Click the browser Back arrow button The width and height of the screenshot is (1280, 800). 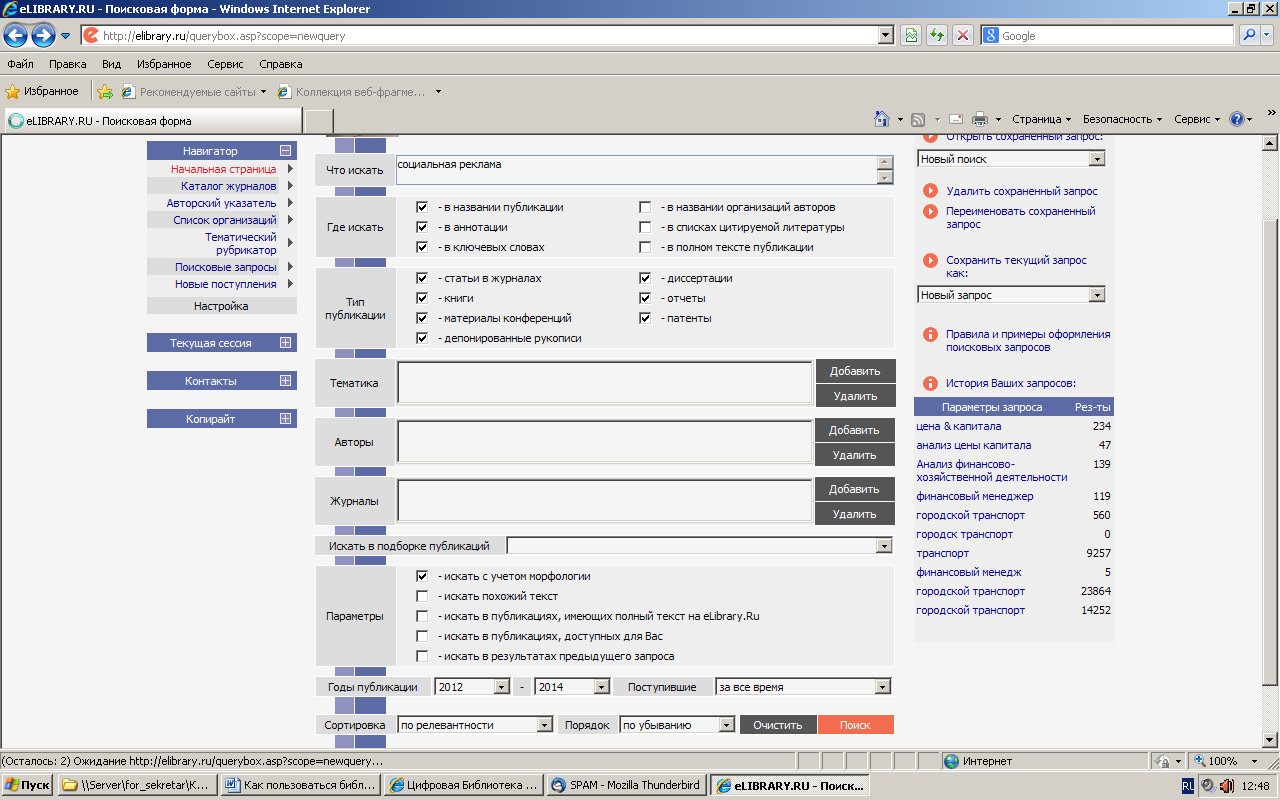point(15,36)
